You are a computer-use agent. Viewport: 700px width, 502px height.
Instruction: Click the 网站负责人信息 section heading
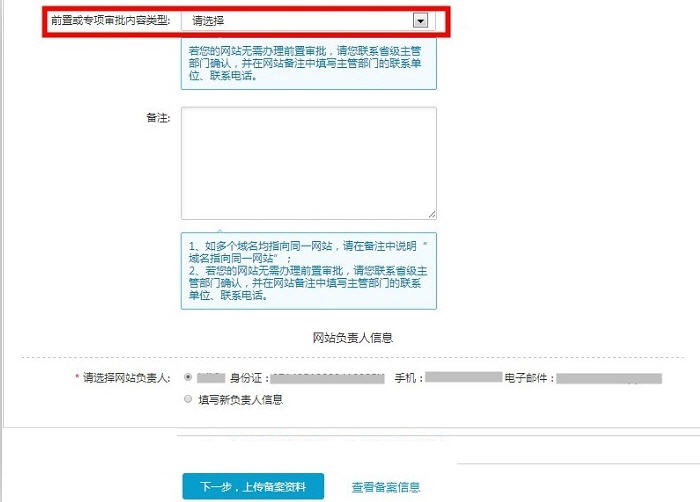tap(353, 338)
